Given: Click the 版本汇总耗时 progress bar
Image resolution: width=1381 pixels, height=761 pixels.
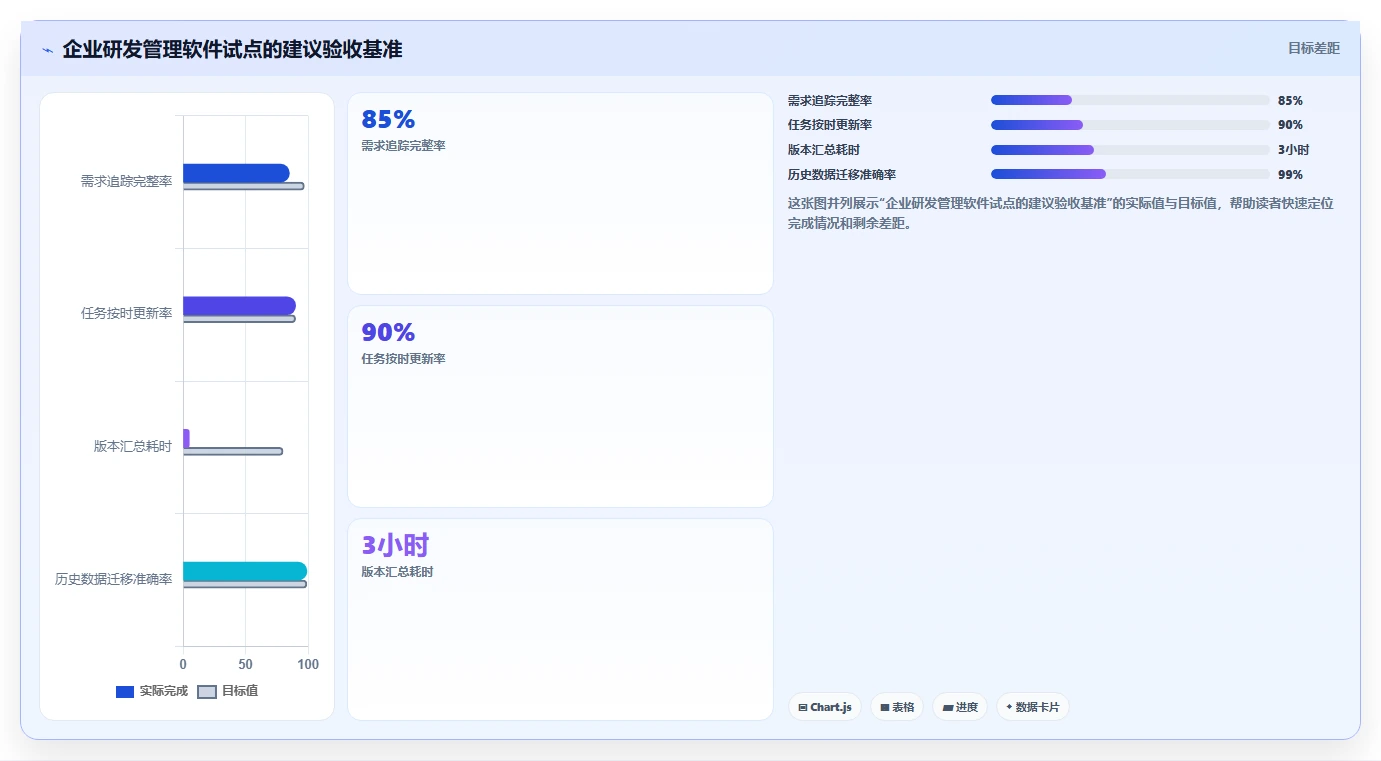Looking at the screenshot, I should [1130, 150].
